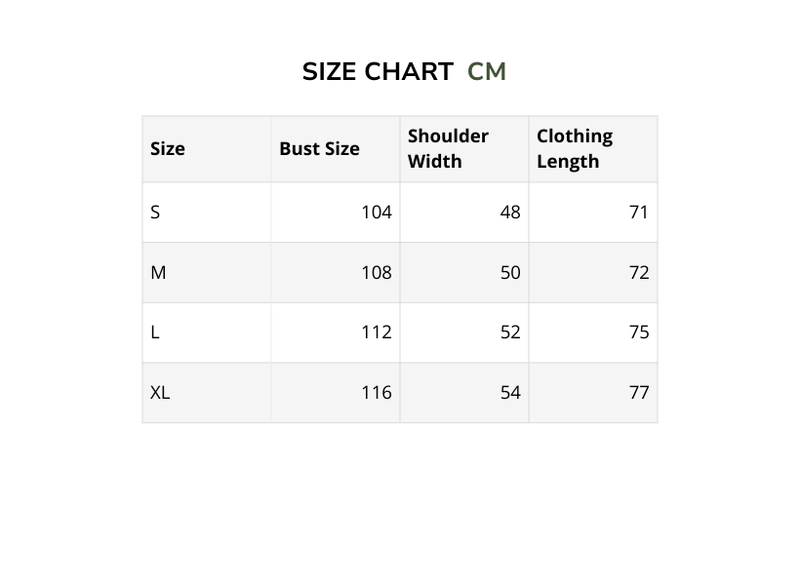Select shoulder width value 54
The image size is (800, 585).
[510, 392]
